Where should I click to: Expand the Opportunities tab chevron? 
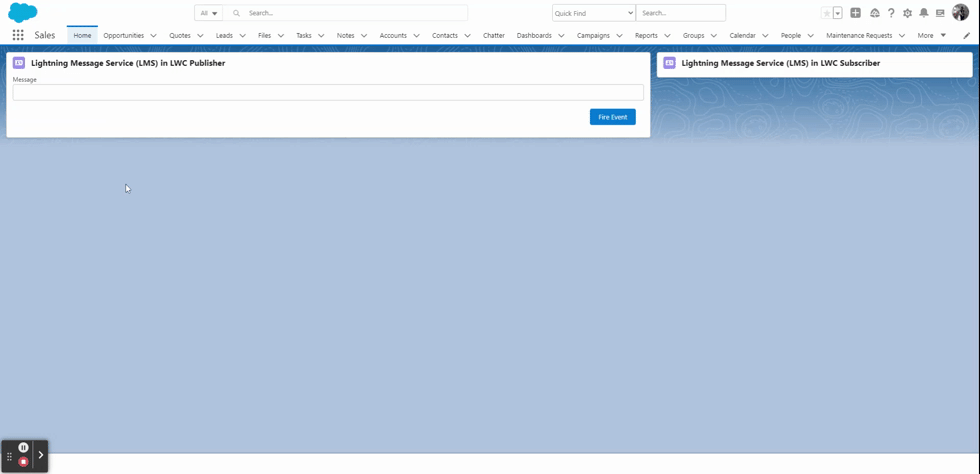pos(153,36)
